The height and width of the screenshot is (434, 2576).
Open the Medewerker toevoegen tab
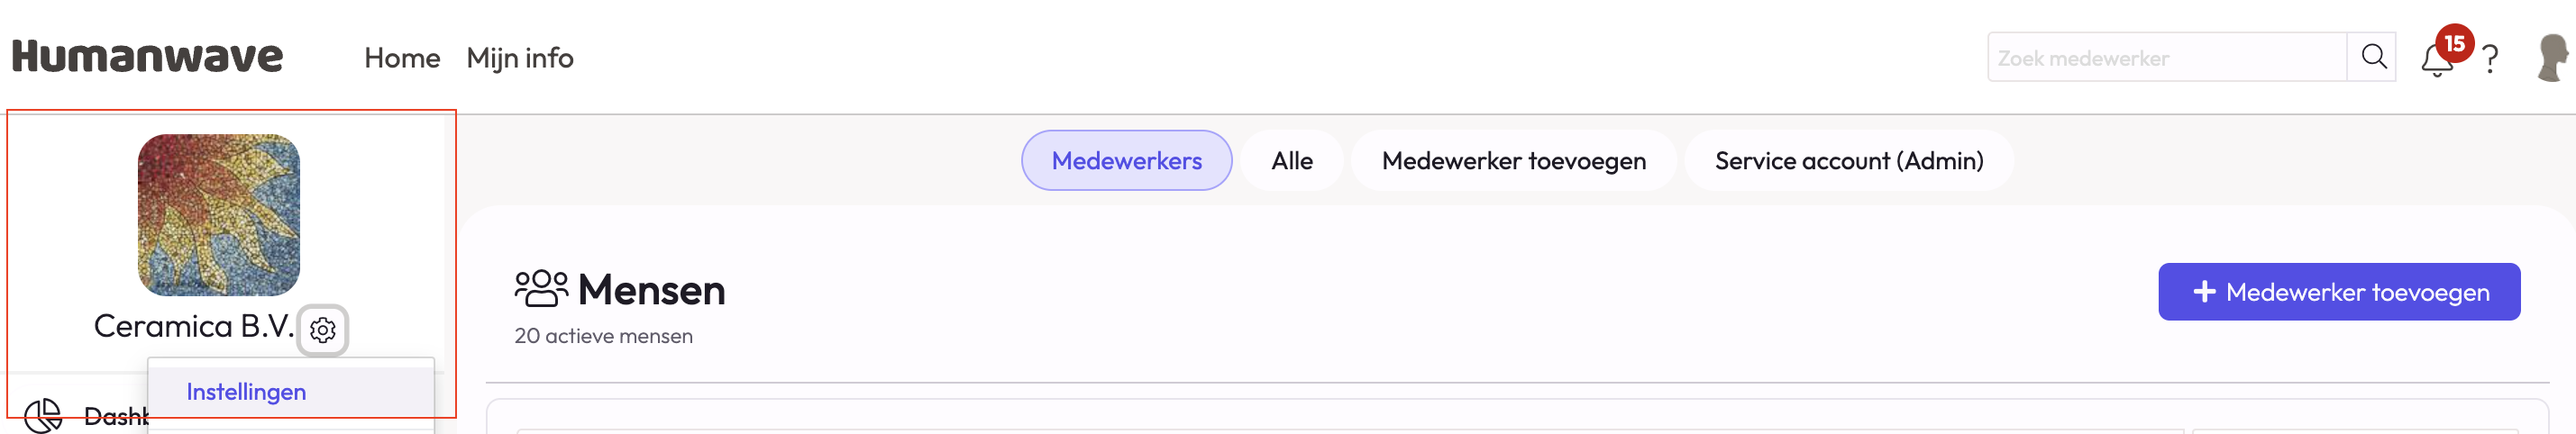click(x=1513, y=160)
